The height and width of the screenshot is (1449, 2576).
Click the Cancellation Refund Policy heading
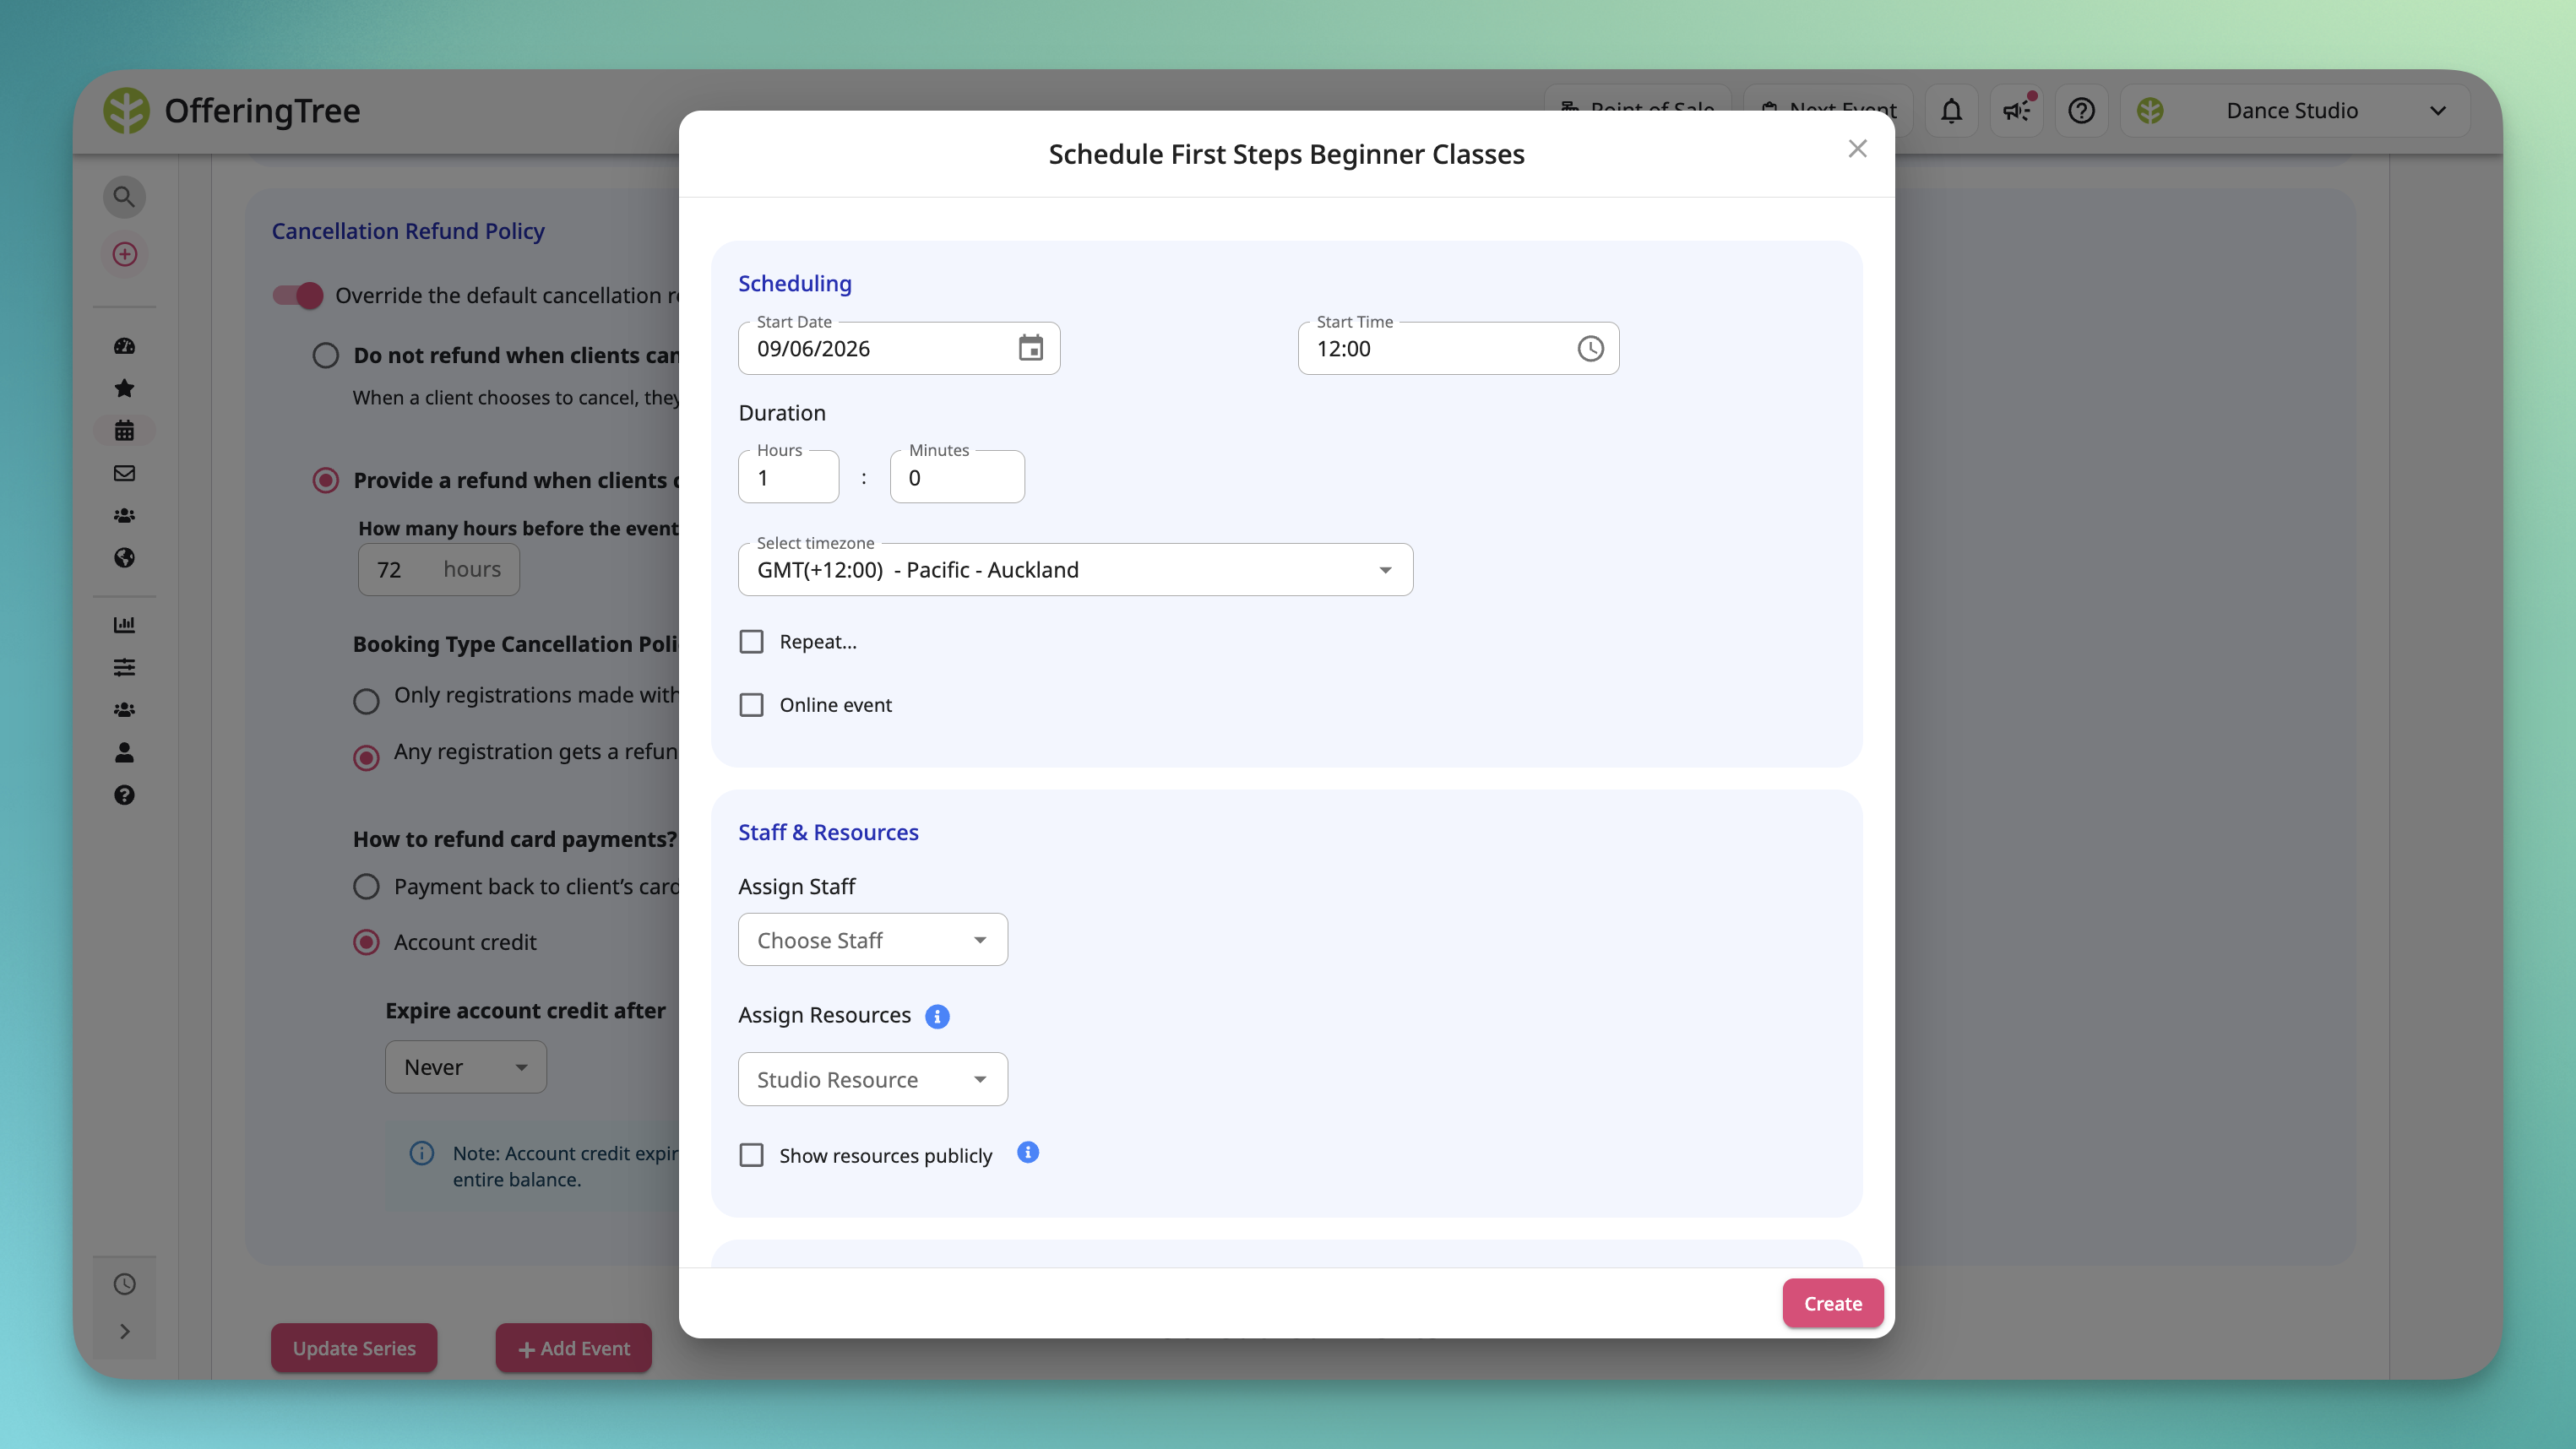[408, 231]
